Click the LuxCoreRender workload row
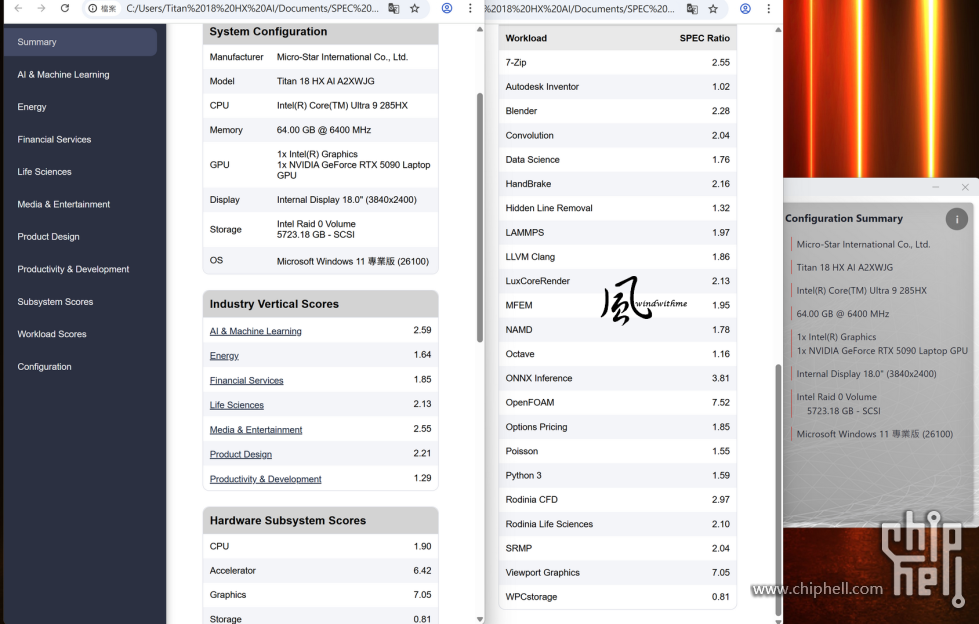This screenshot has height=624, width=979. tap(617, 281)
